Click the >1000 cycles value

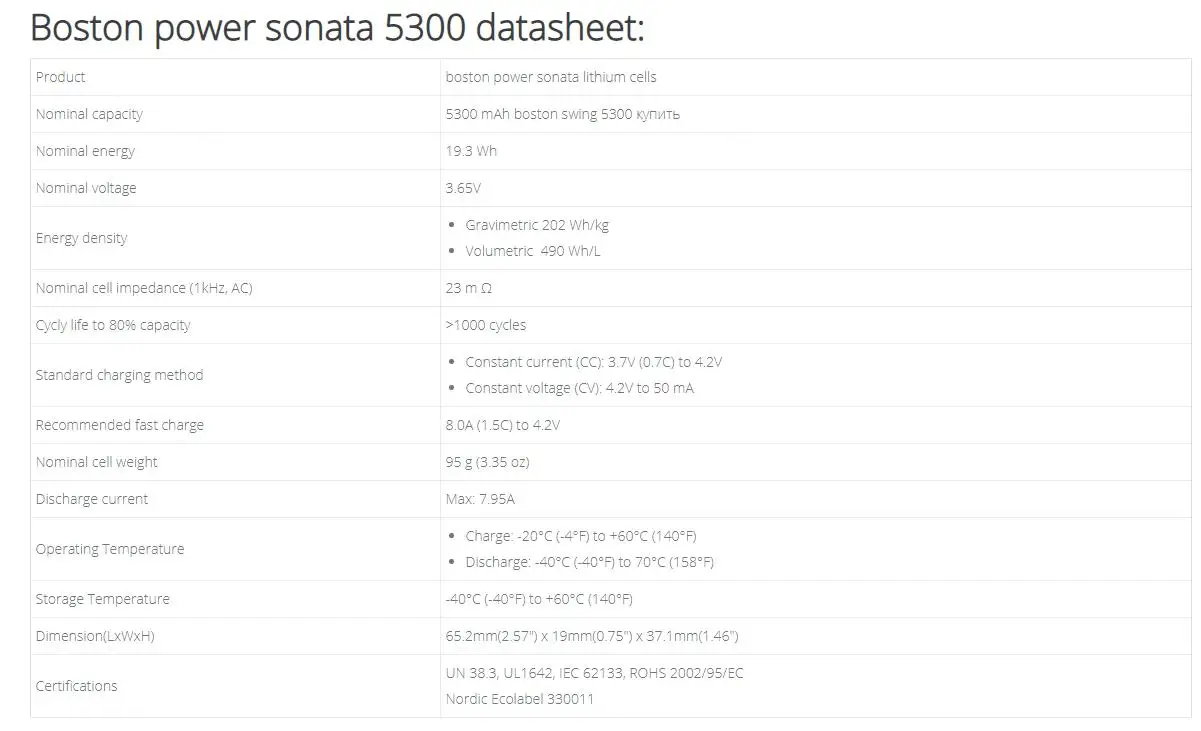(x=485, y=325)
